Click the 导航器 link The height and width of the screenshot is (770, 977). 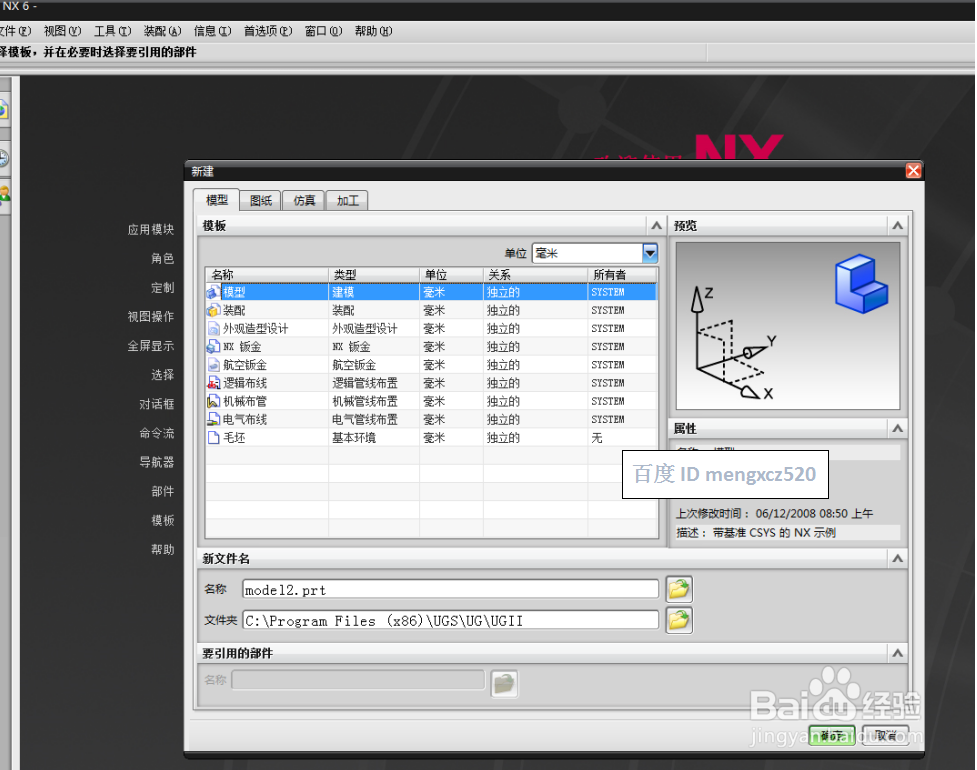point(156,462)
